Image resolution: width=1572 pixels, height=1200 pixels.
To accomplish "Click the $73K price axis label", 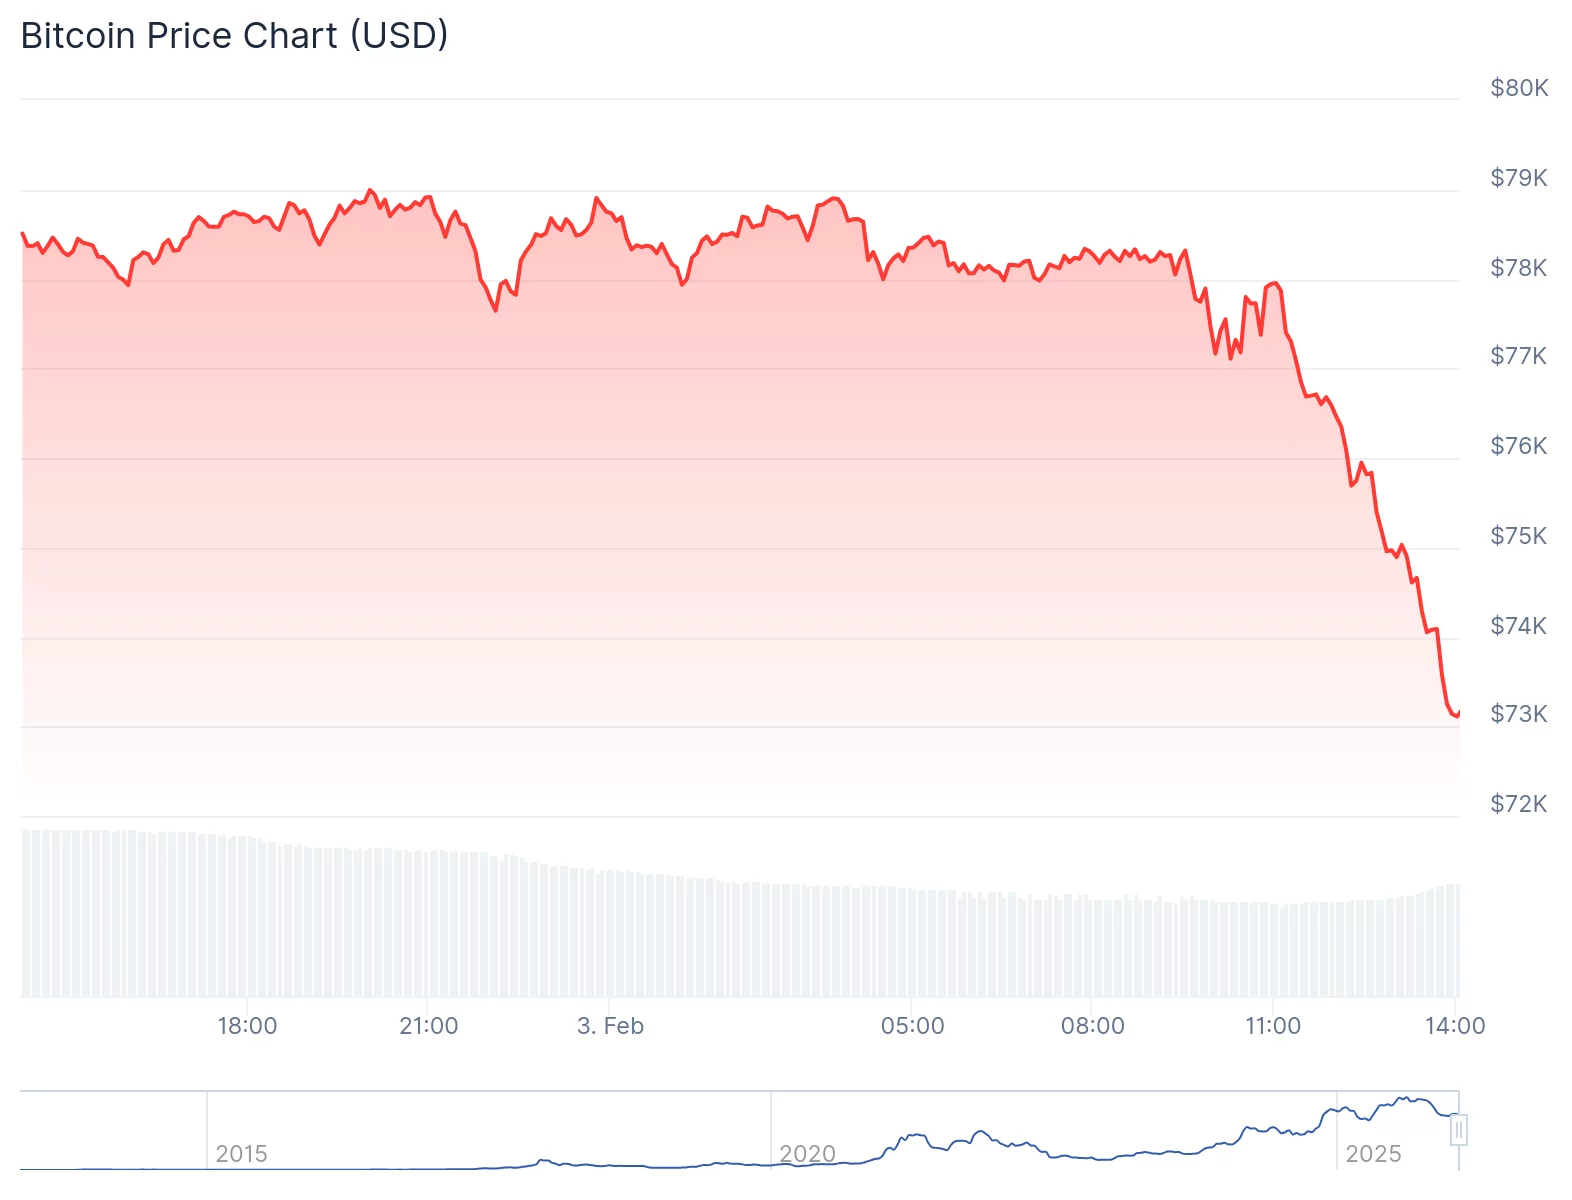I will (1519, 714).
